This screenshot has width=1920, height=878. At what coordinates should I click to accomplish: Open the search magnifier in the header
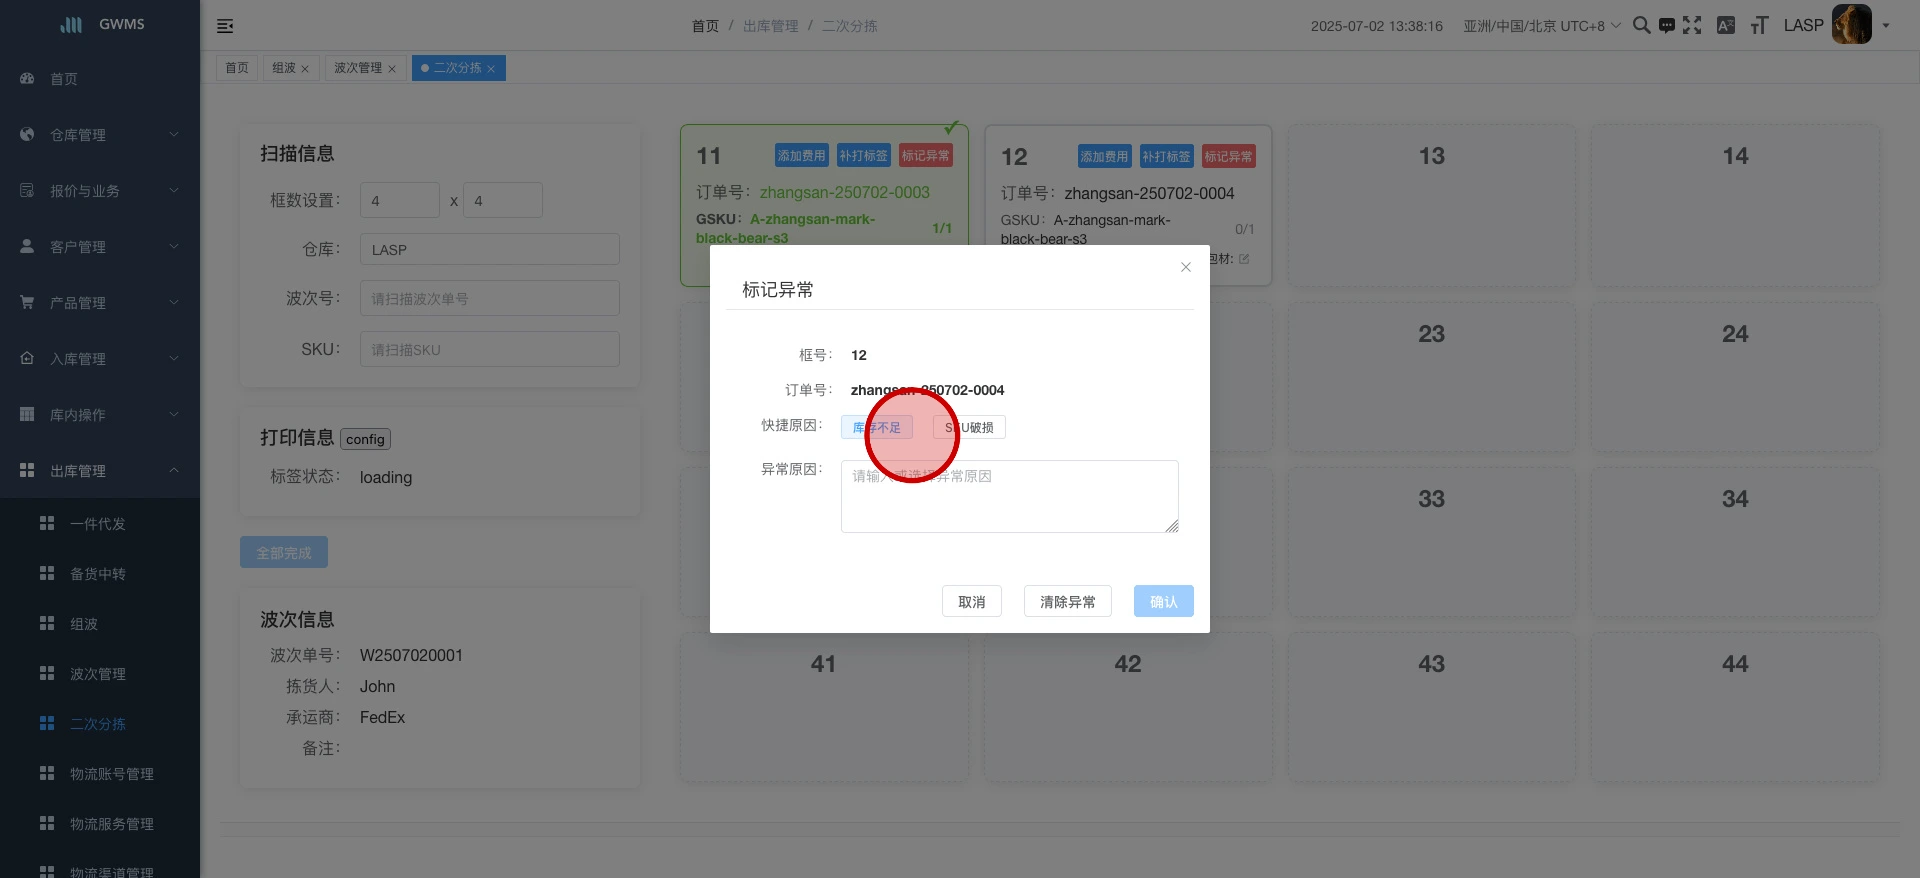[1641, 26]
